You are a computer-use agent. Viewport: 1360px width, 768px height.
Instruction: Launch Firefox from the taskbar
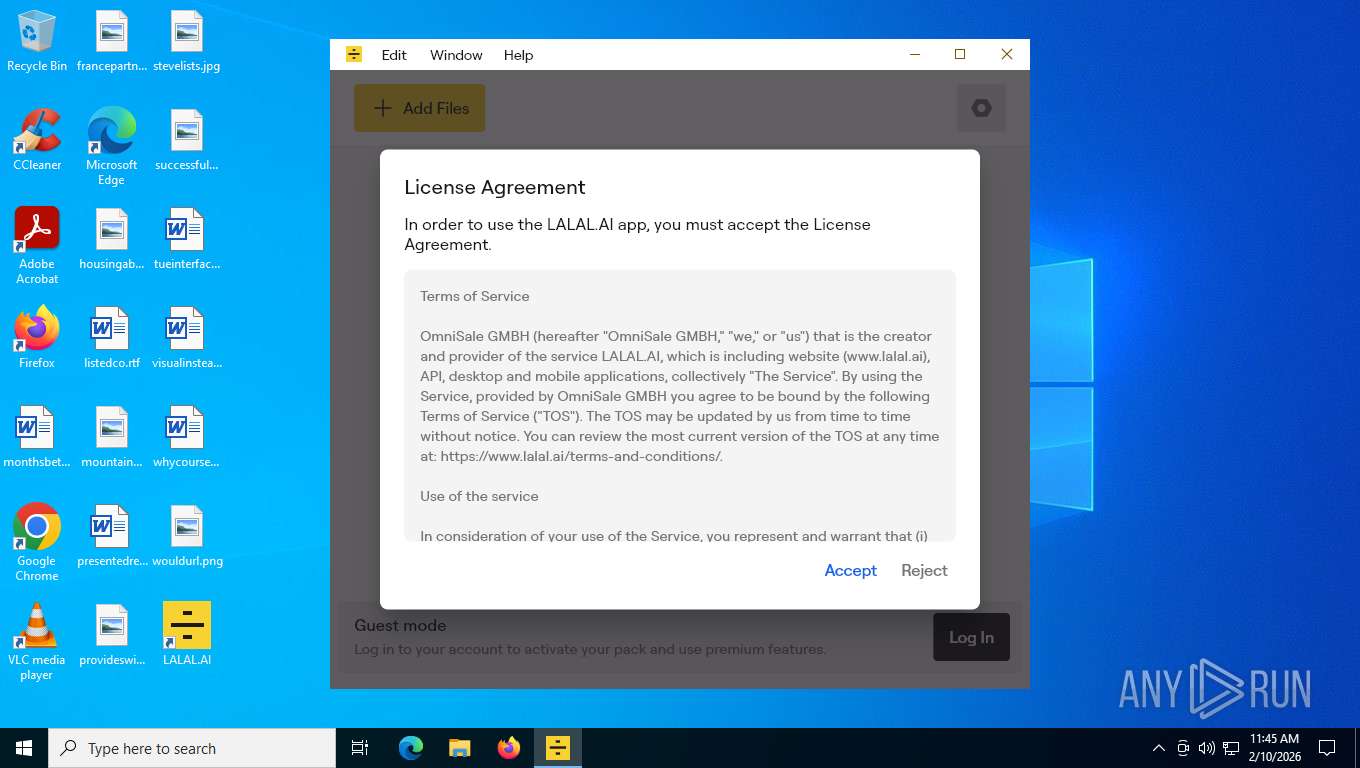pyautogui.click(x=509, y=748)
